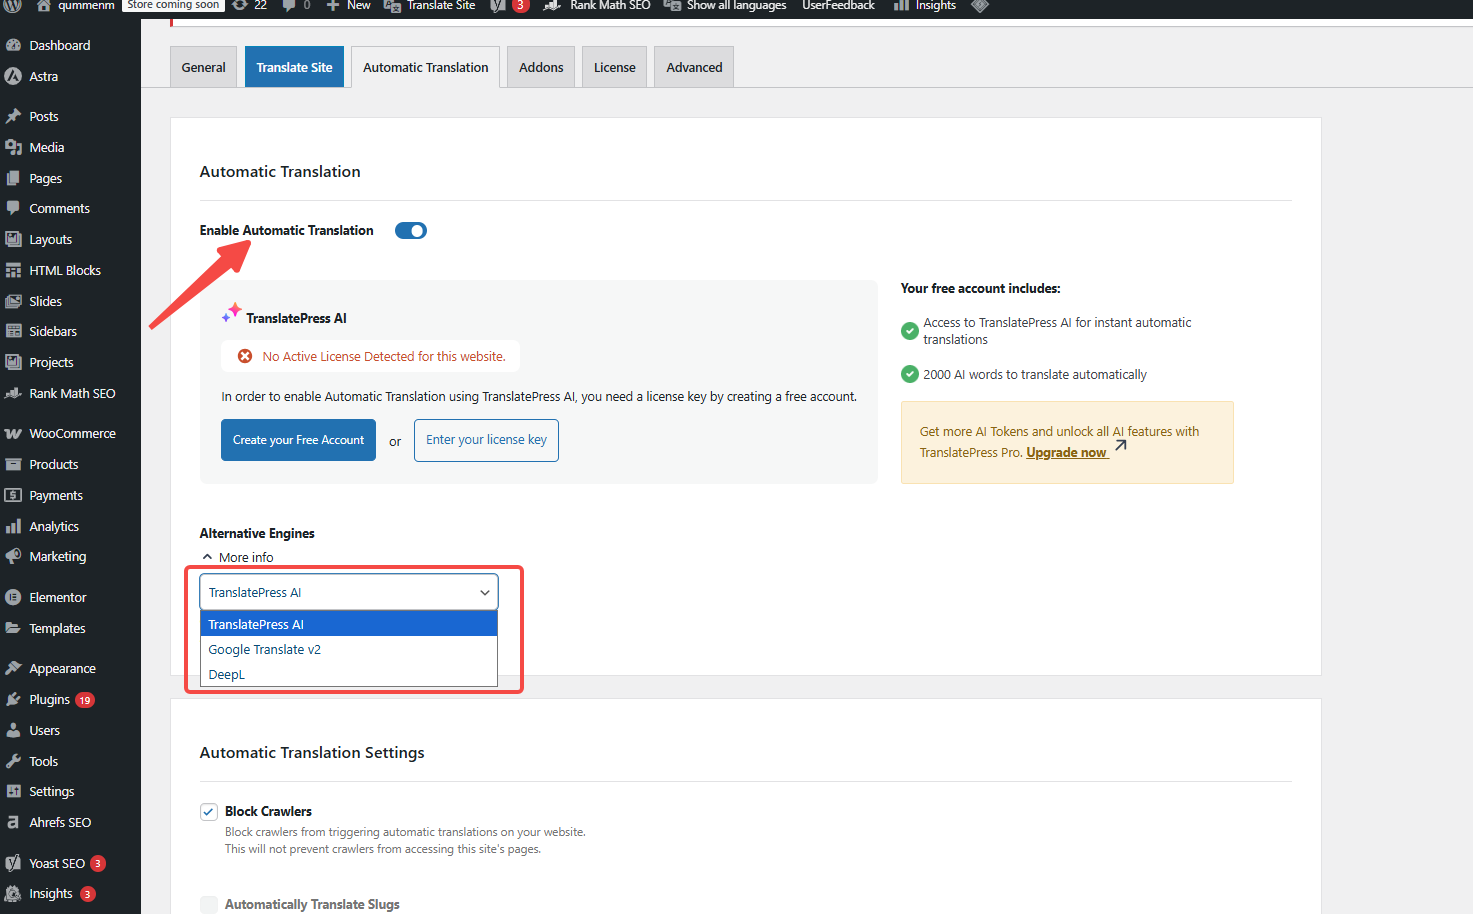Image resolution: width=1473 pixels, height=914 pixels.
Task: Collapse the More info expander
Action: (237, 558)
